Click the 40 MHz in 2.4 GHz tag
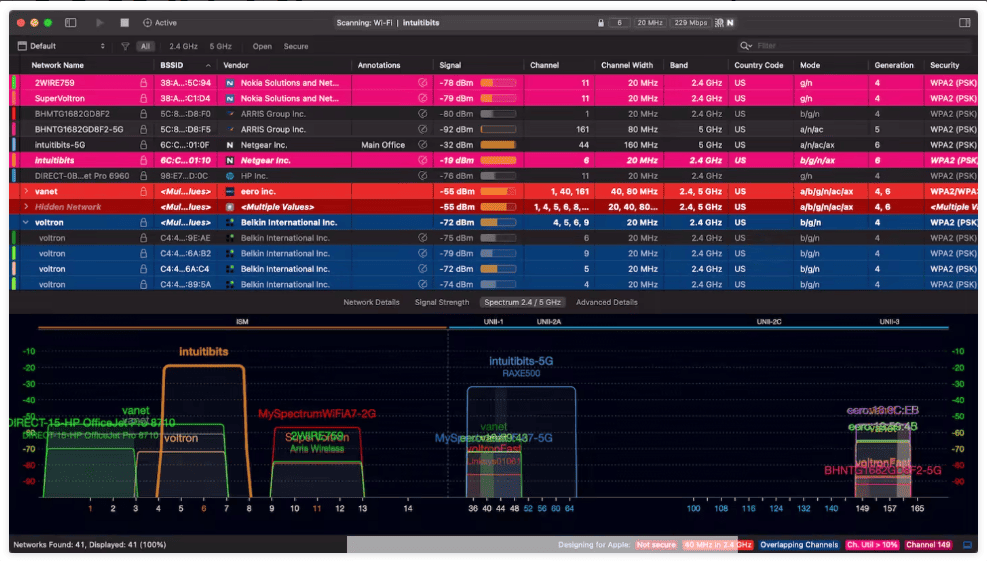This screenshot has width=987, height=561. pyautogui.click(x=718, y=545)
